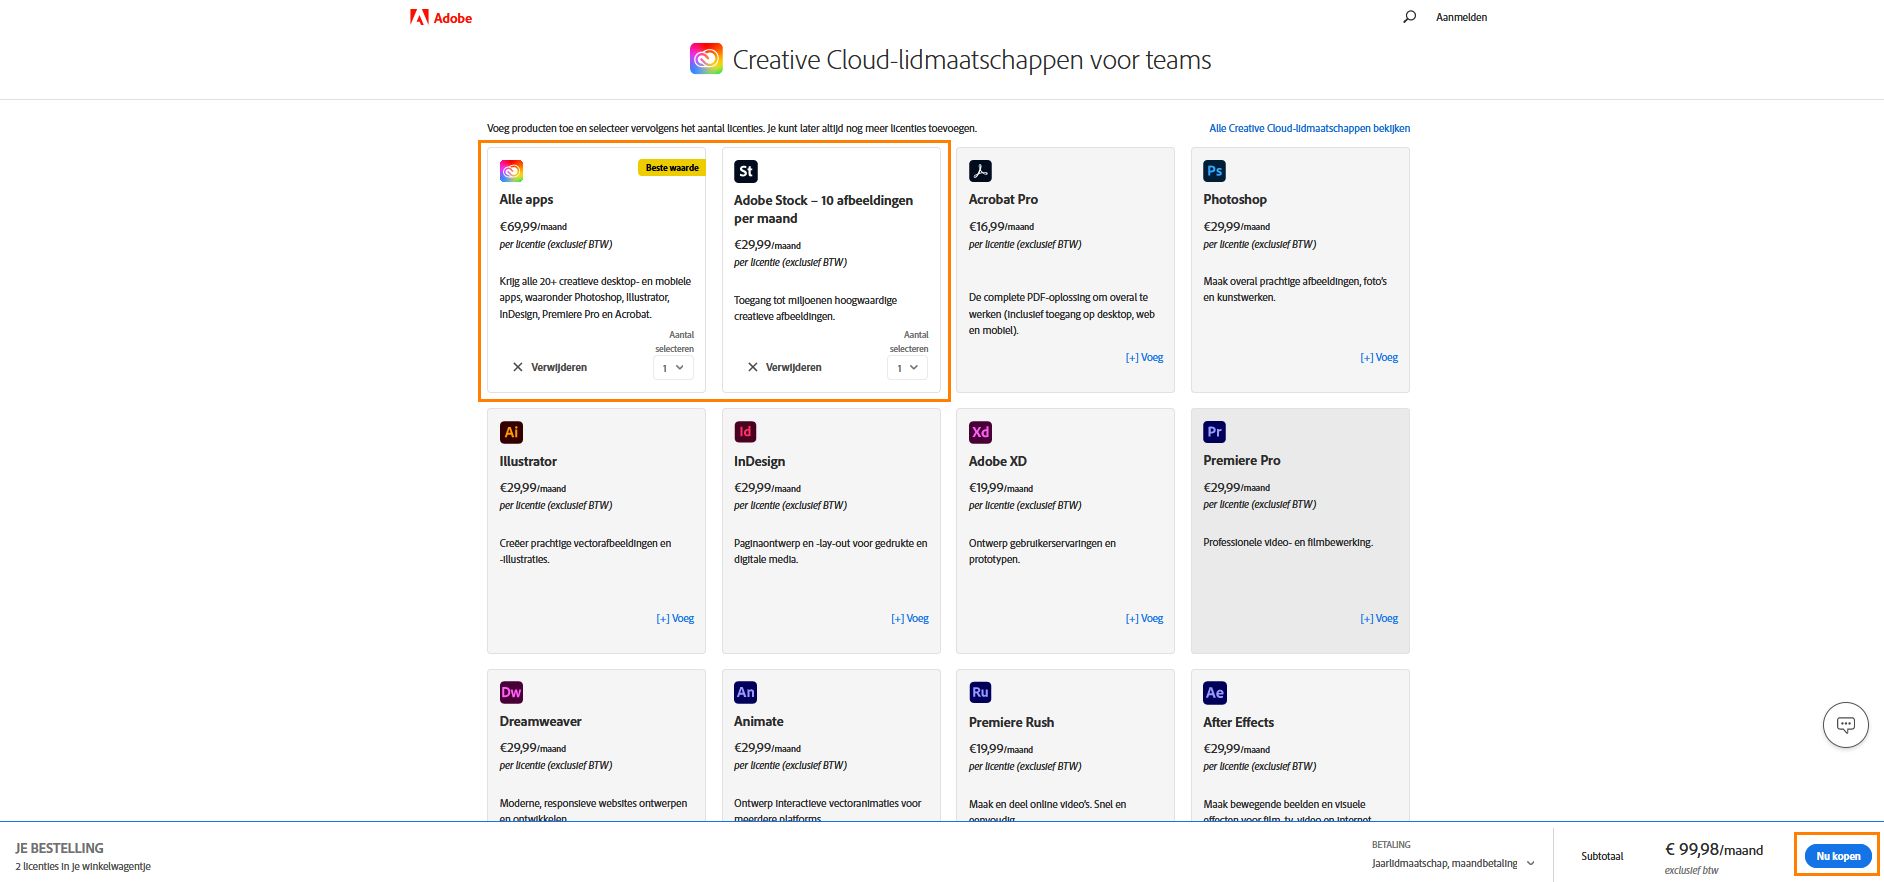Click the InDesign Id icon
This screenshot has width=1884, height=882.
(x=745, y=432)
